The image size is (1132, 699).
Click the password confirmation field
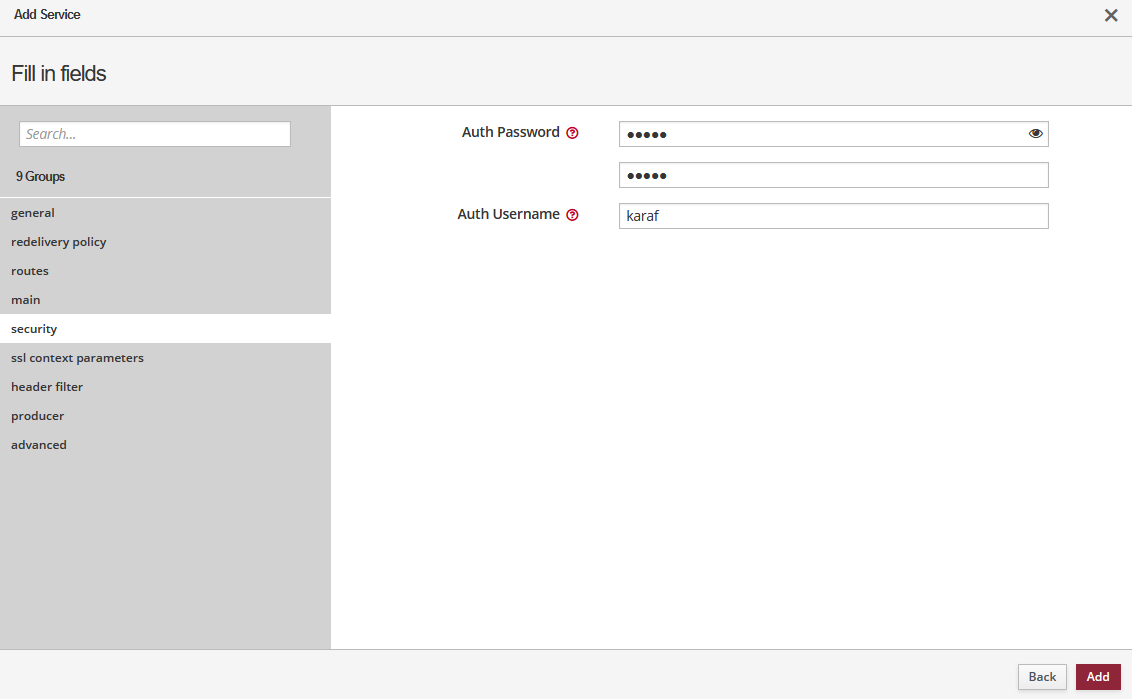pos(832,175)
